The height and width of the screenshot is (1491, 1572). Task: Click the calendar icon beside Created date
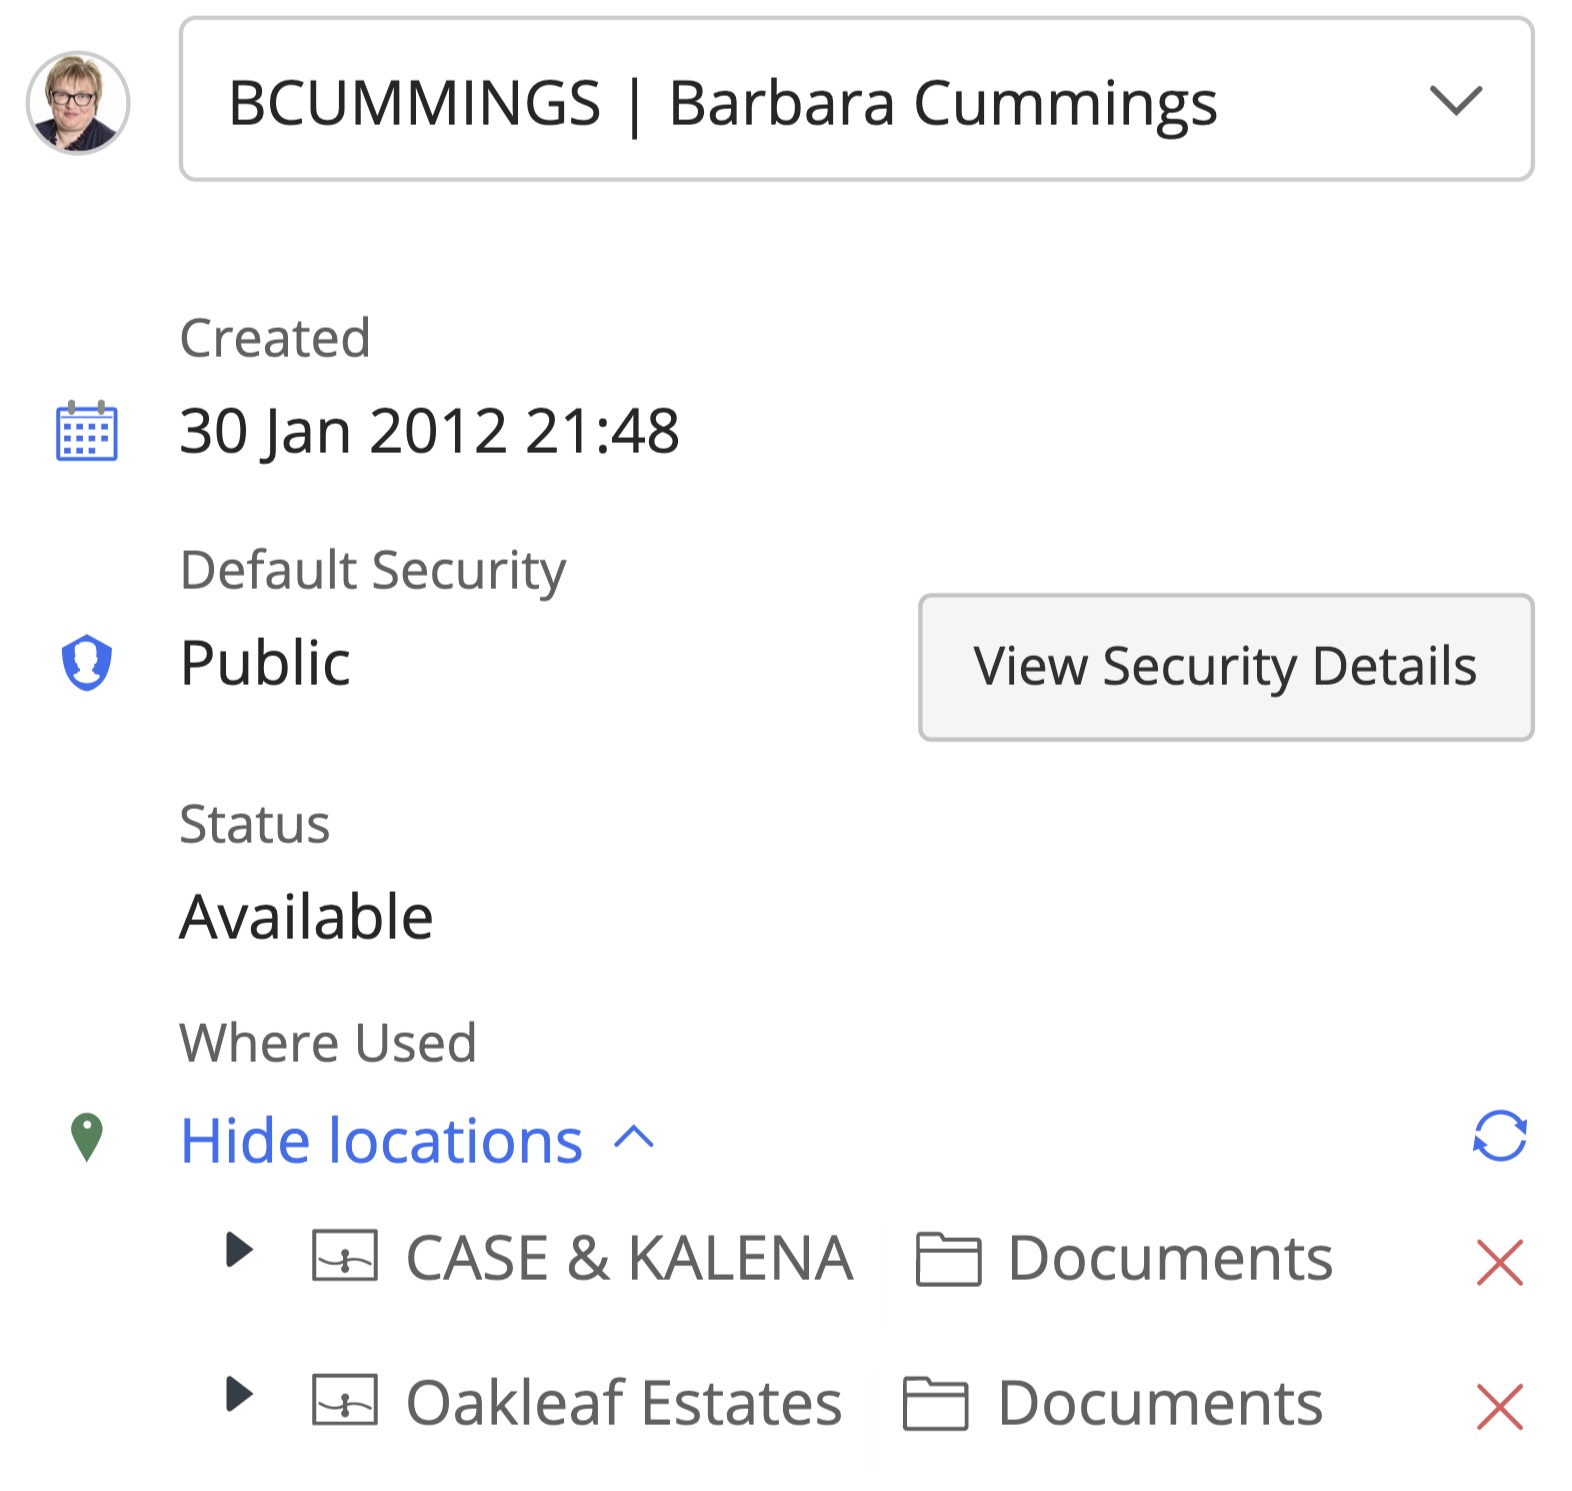pos(86,431)
